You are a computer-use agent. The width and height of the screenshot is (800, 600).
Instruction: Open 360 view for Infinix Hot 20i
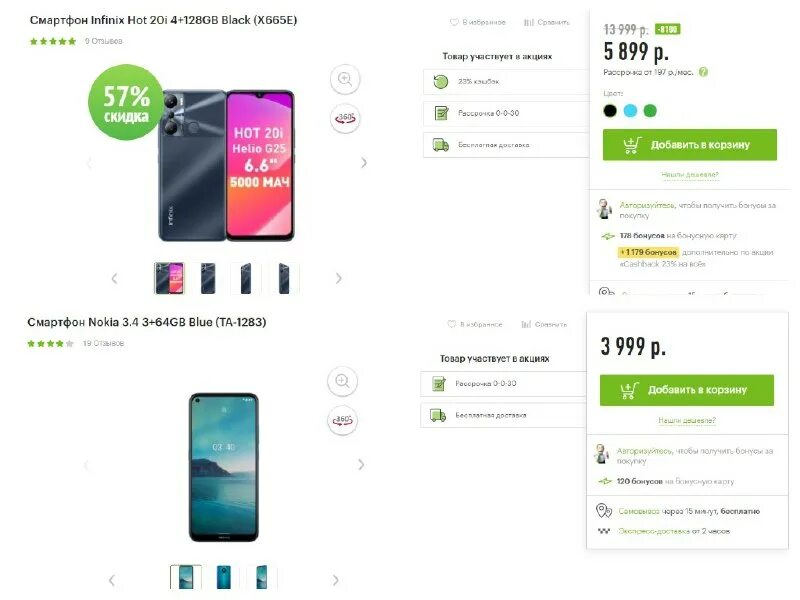click(x=345, y=118)
